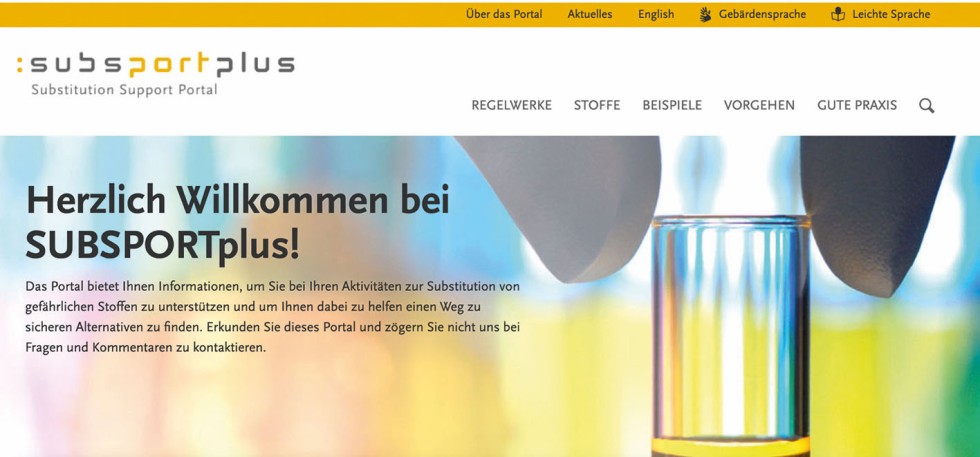
Task: Open the Über das Portal link
Action: point(504,14)
